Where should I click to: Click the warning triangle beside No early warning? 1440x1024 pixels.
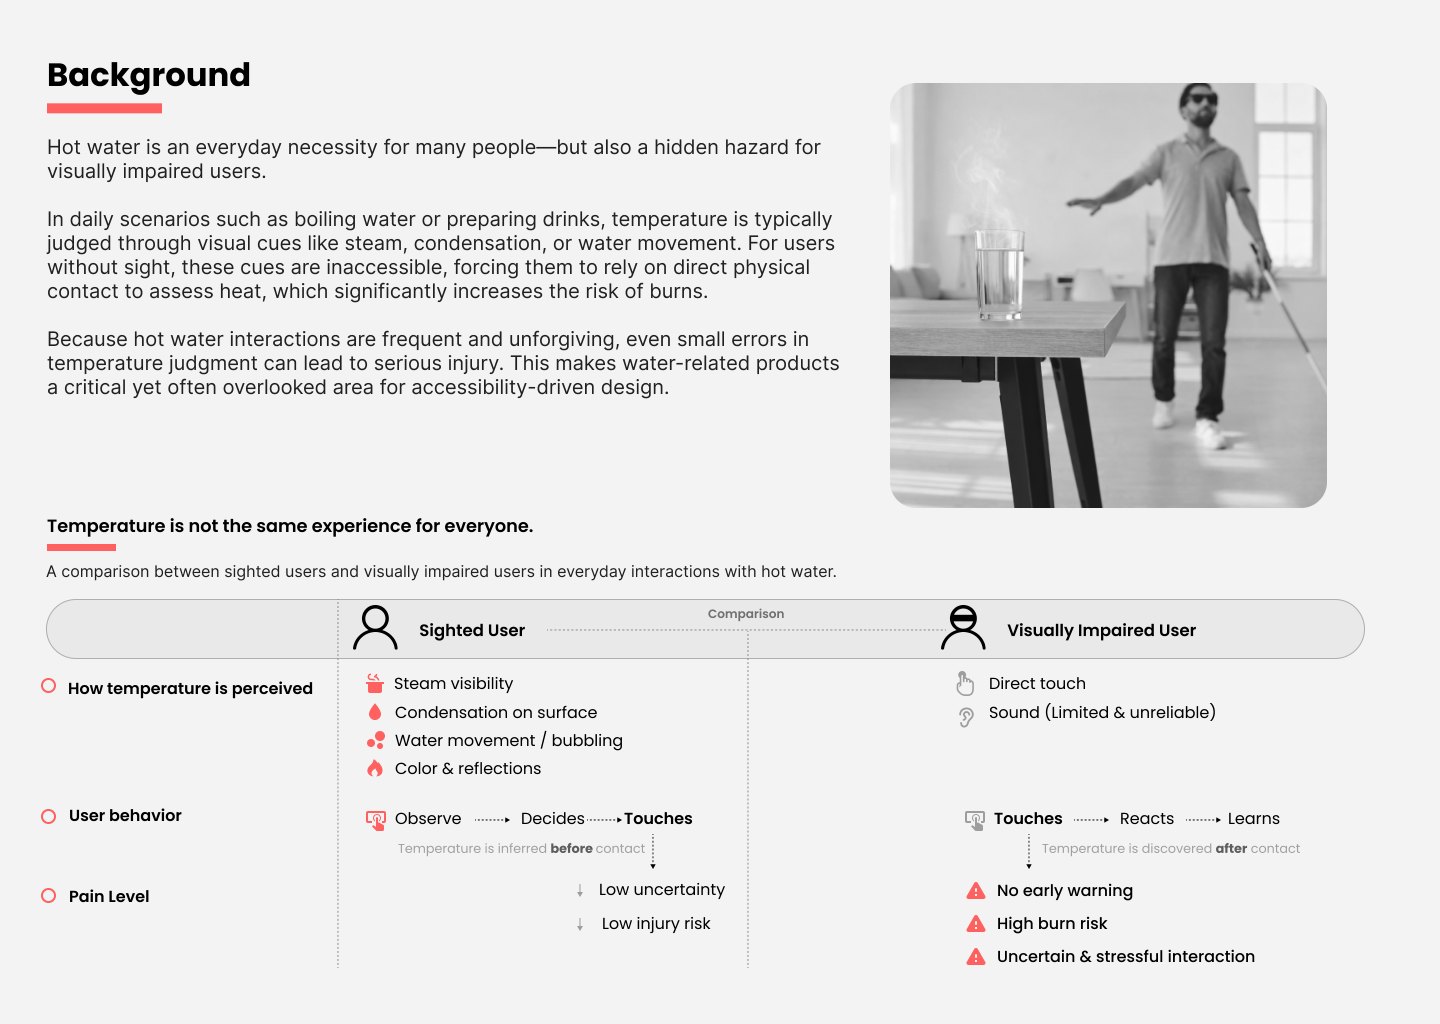click(x=976, y=890)
